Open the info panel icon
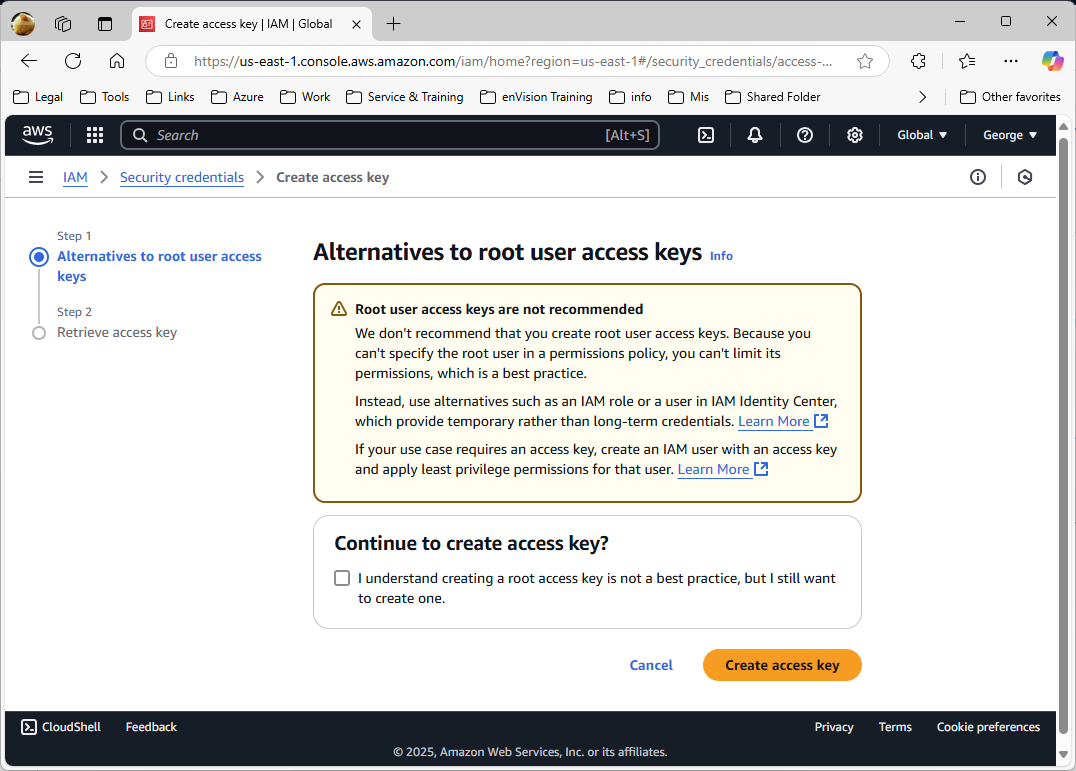 [978, 177]
